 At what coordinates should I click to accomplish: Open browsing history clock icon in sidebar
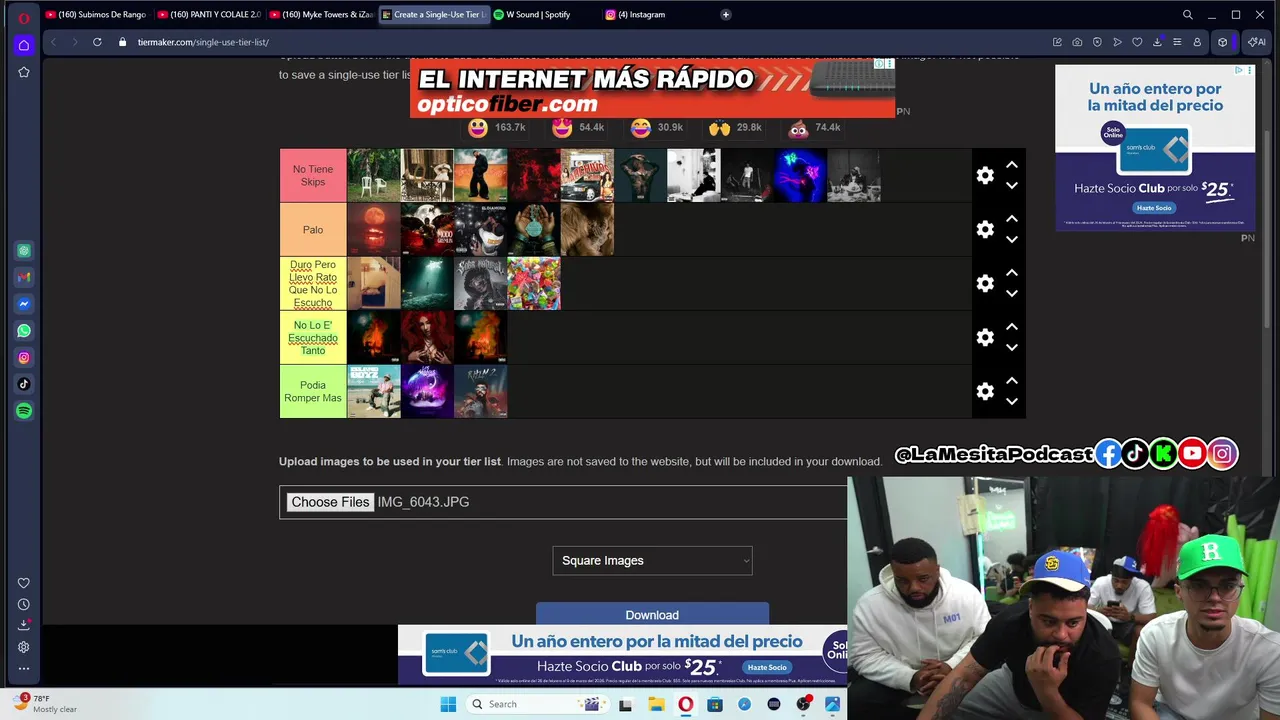tap(24, 604)
